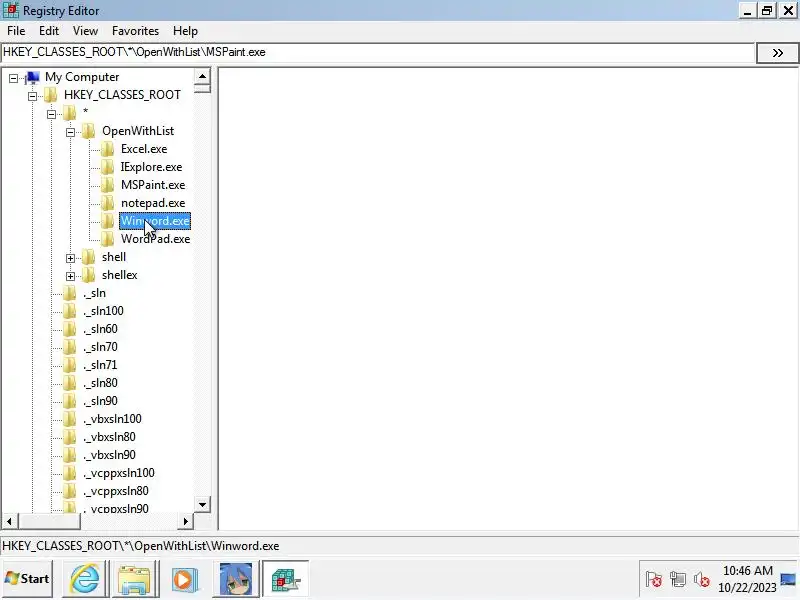Click the address bar path field

click(x=378, y=53)
